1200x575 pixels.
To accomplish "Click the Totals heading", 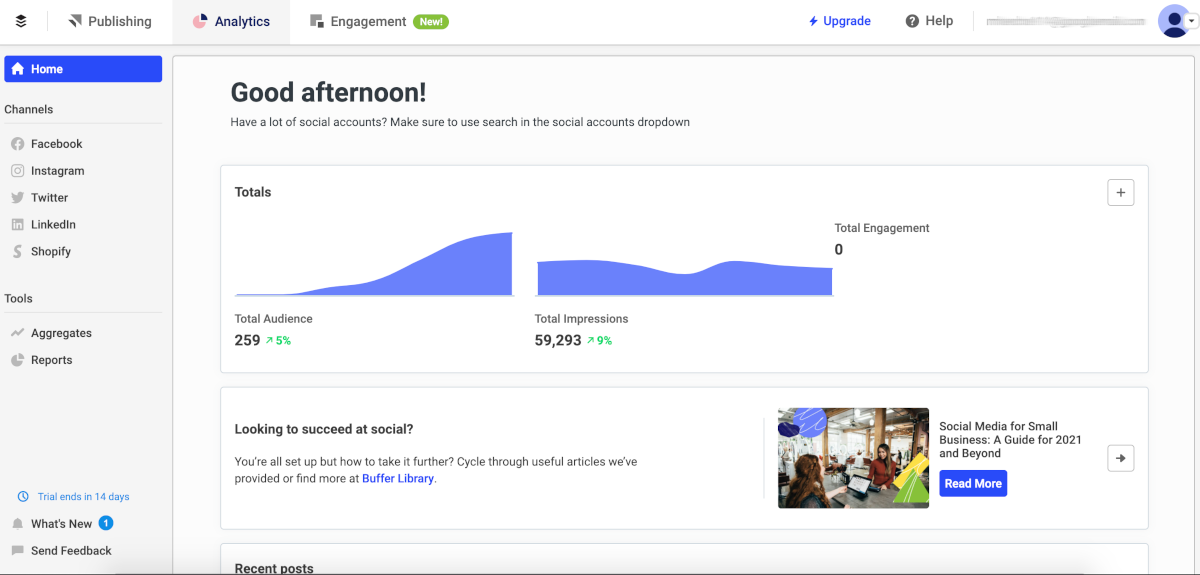I will 253,192.
